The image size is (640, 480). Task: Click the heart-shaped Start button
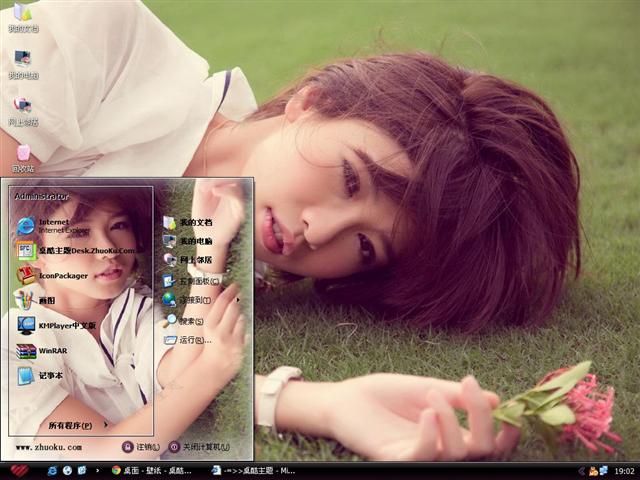(x=19, y=469)
